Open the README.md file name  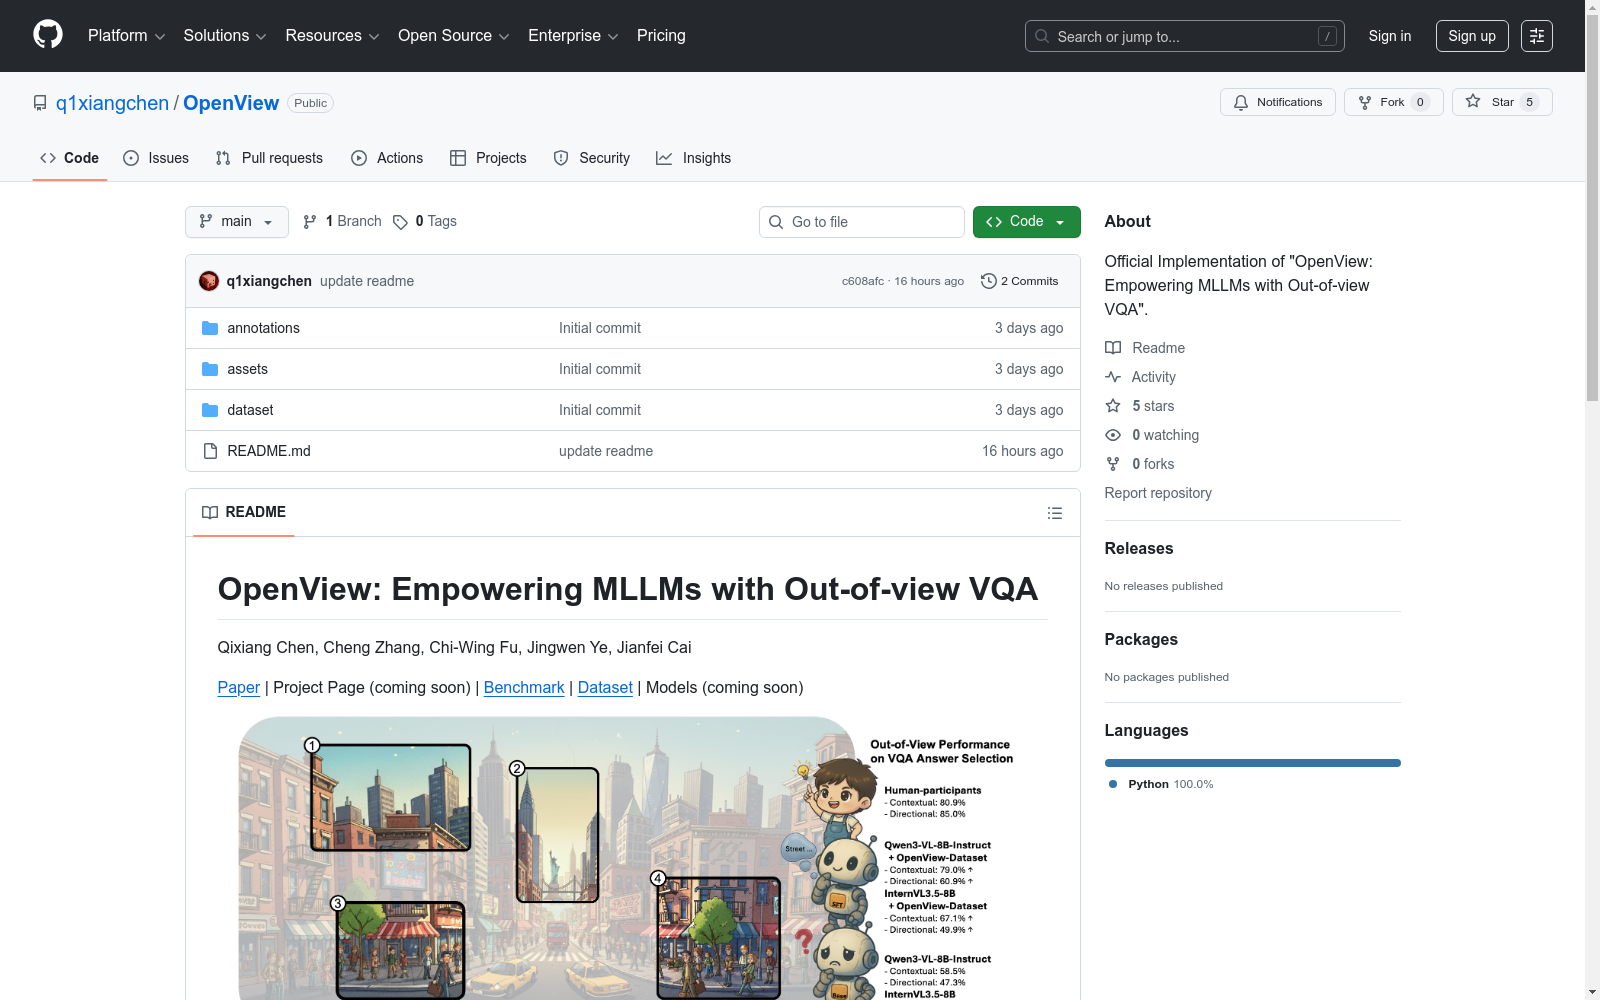tap(269, 451)
